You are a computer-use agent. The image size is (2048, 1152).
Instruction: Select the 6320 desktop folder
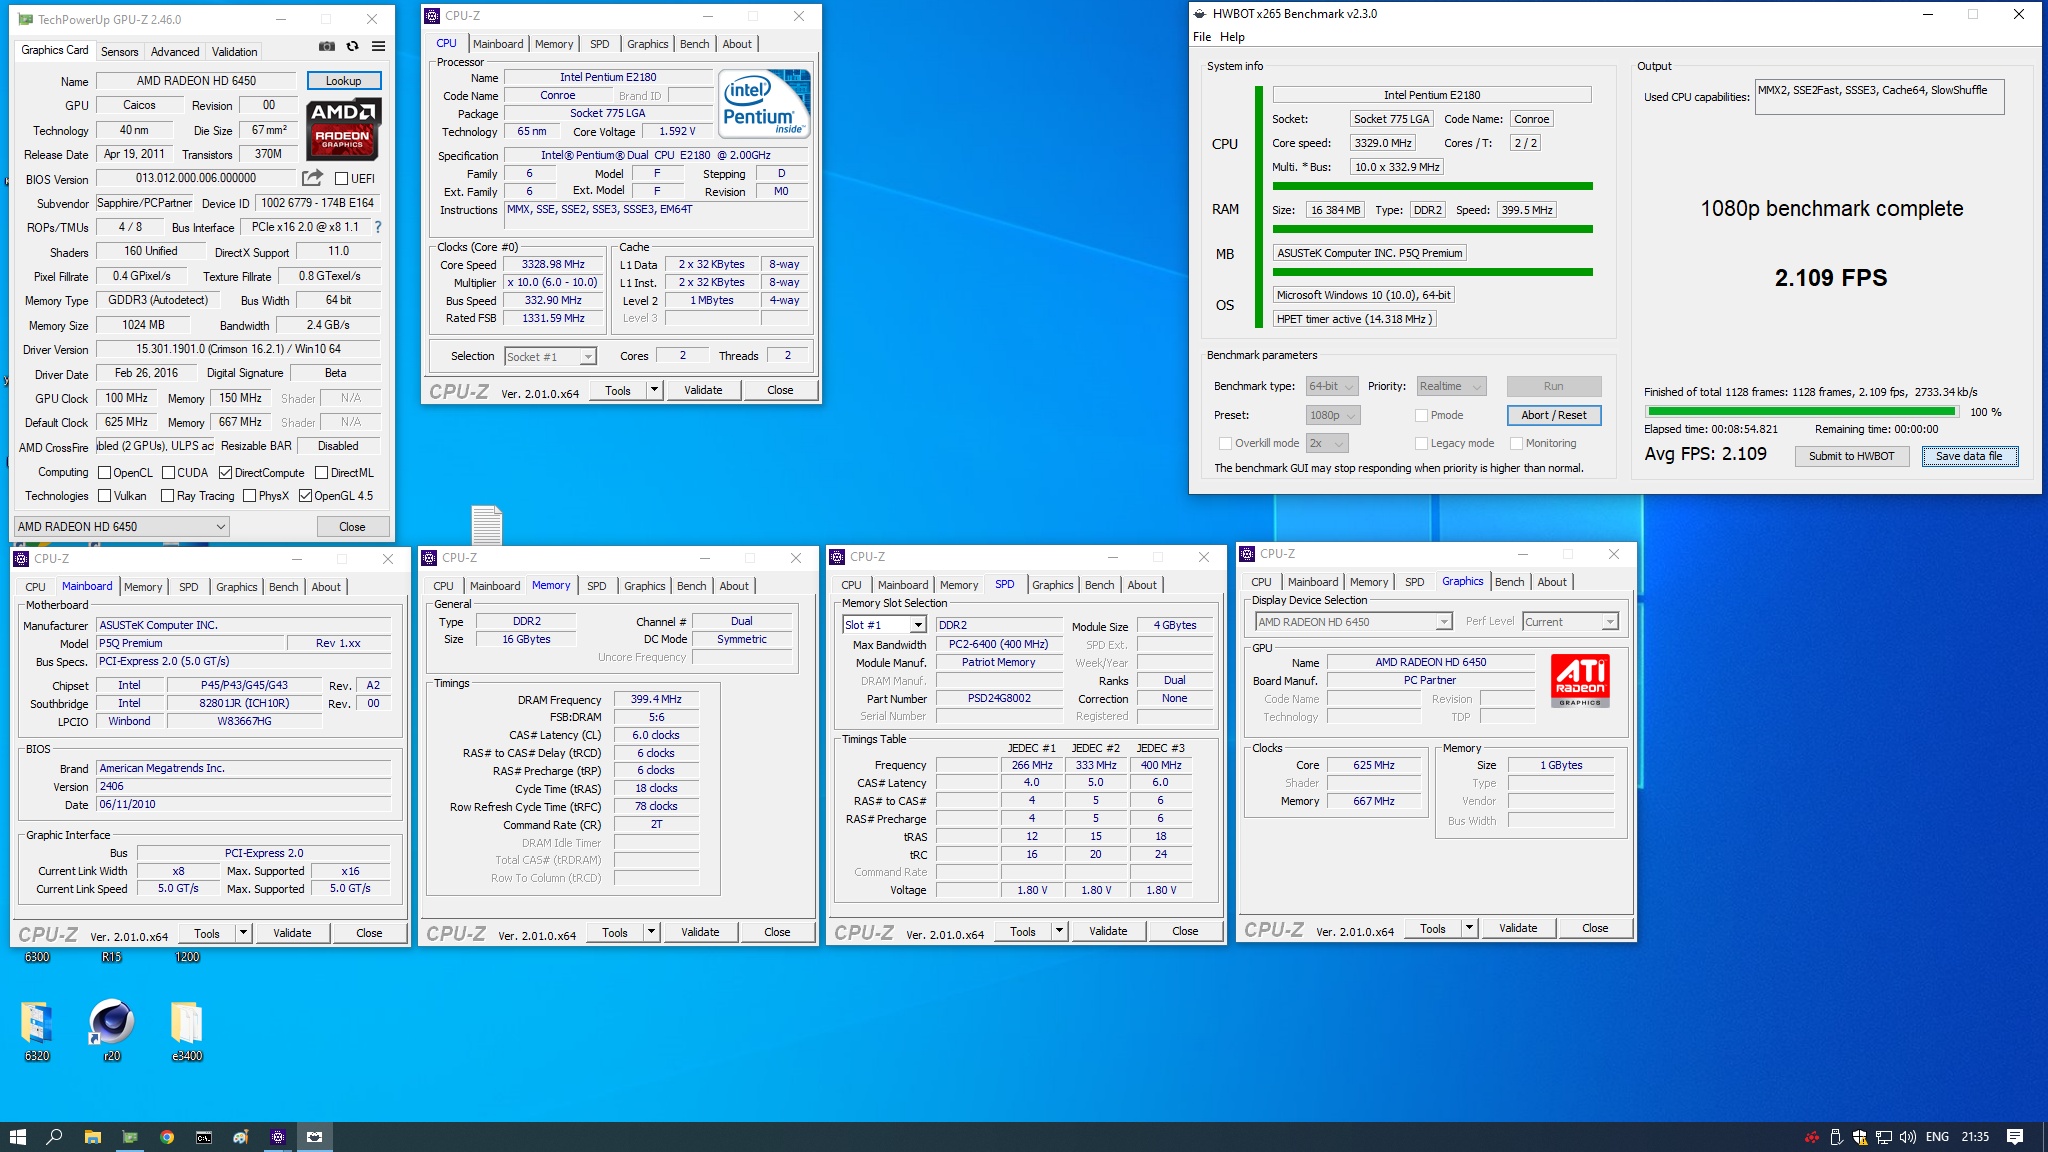(x=37, y=1031)
